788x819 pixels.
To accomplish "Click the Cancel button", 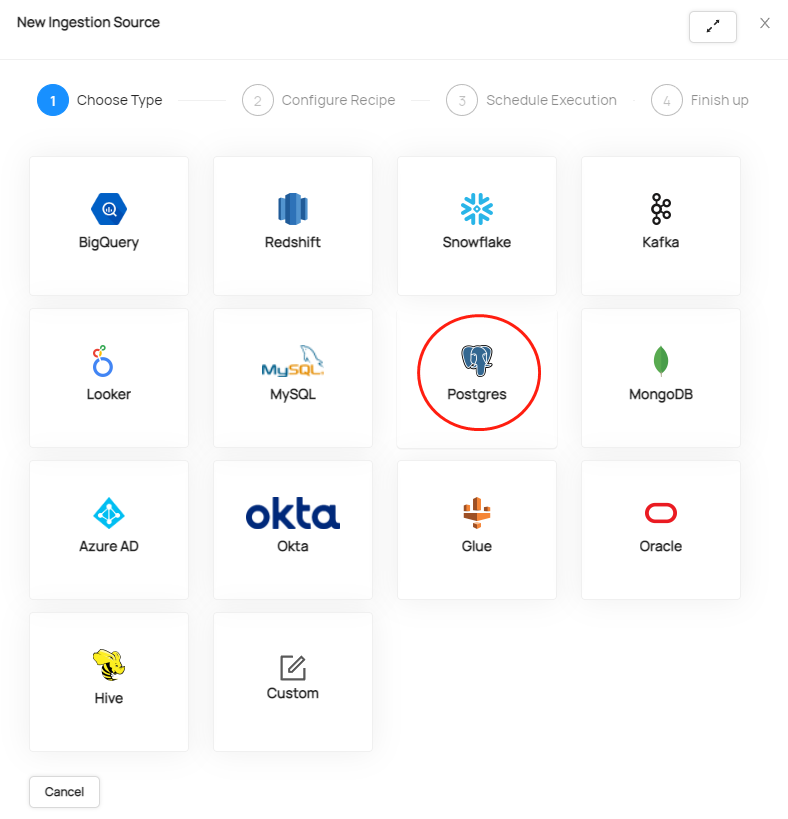I will (64, 791).
